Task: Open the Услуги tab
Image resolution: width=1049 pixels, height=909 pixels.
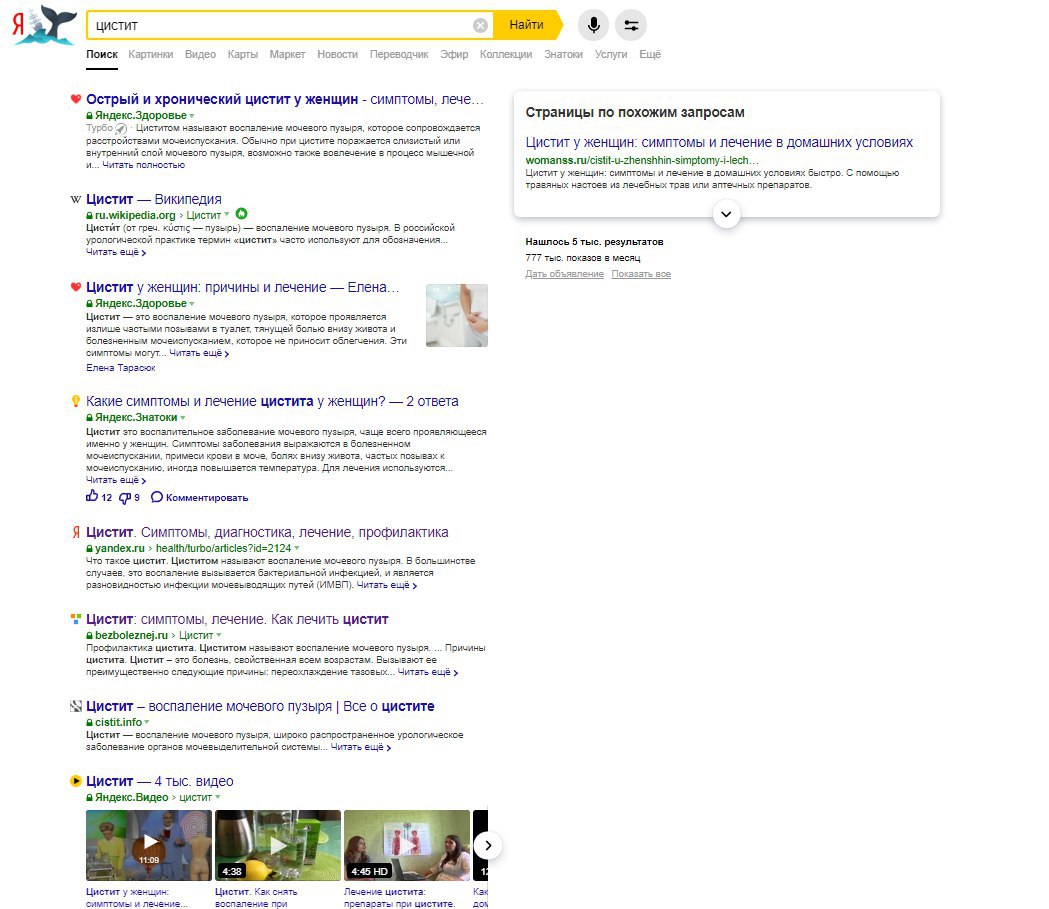Action: pos(611,54)
